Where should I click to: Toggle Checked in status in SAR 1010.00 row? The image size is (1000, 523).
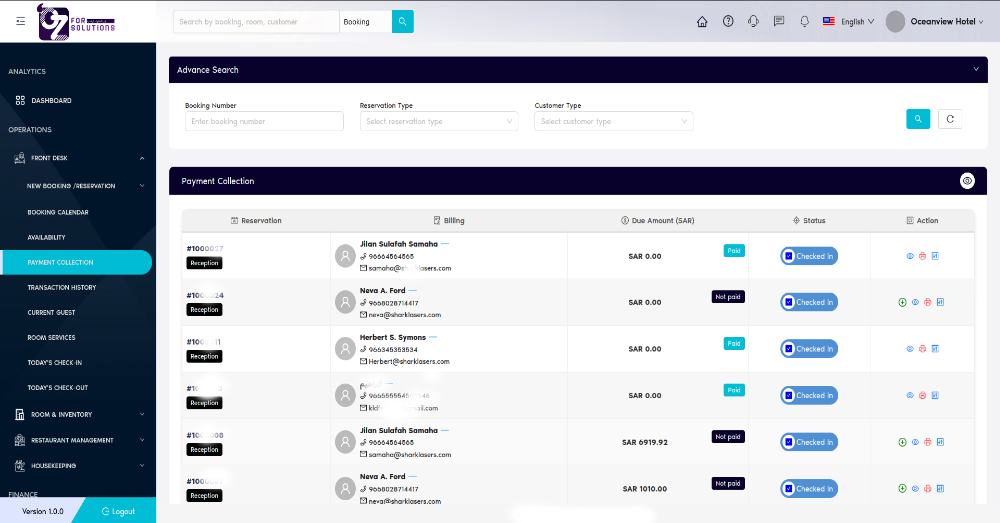pyautogui.click(x=809, y=489)
